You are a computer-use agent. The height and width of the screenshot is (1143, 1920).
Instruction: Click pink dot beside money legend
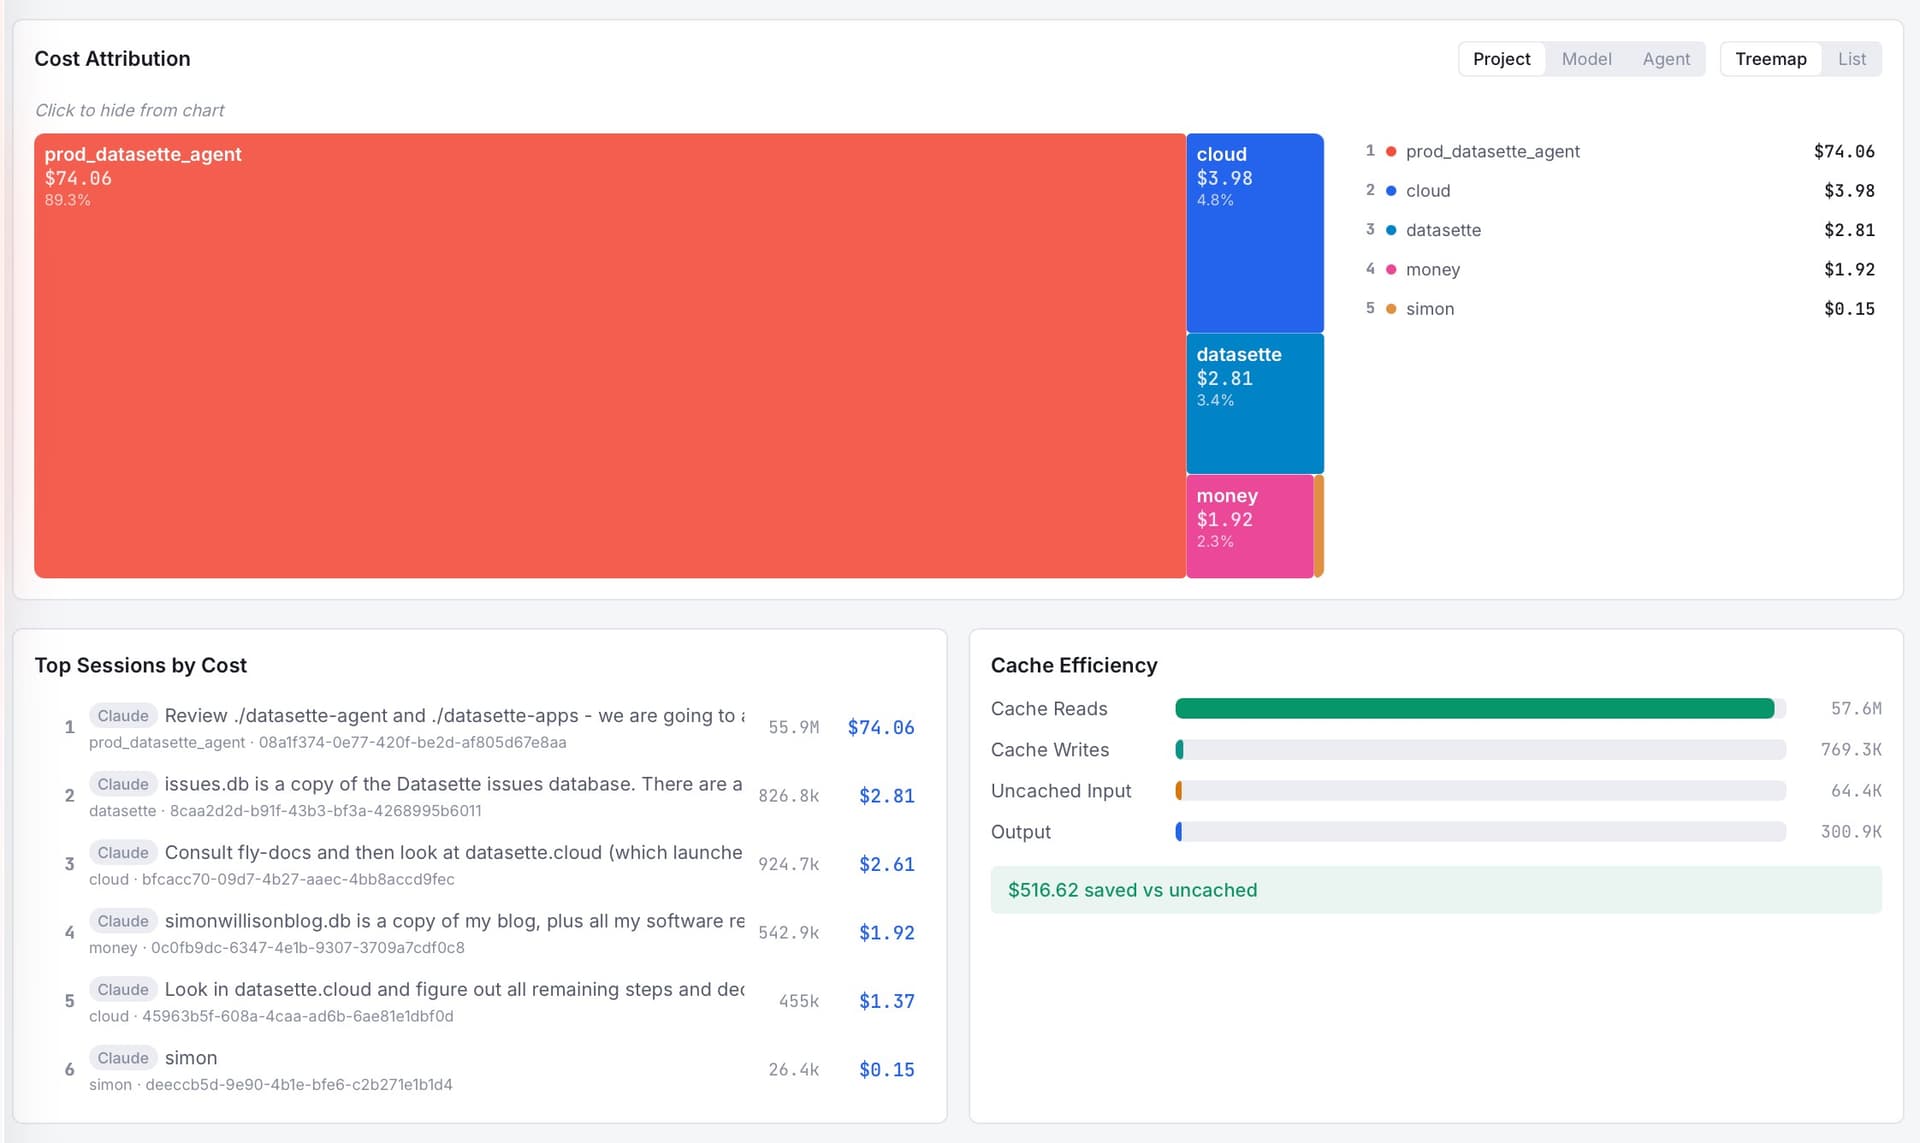(x=1390, y=269)
